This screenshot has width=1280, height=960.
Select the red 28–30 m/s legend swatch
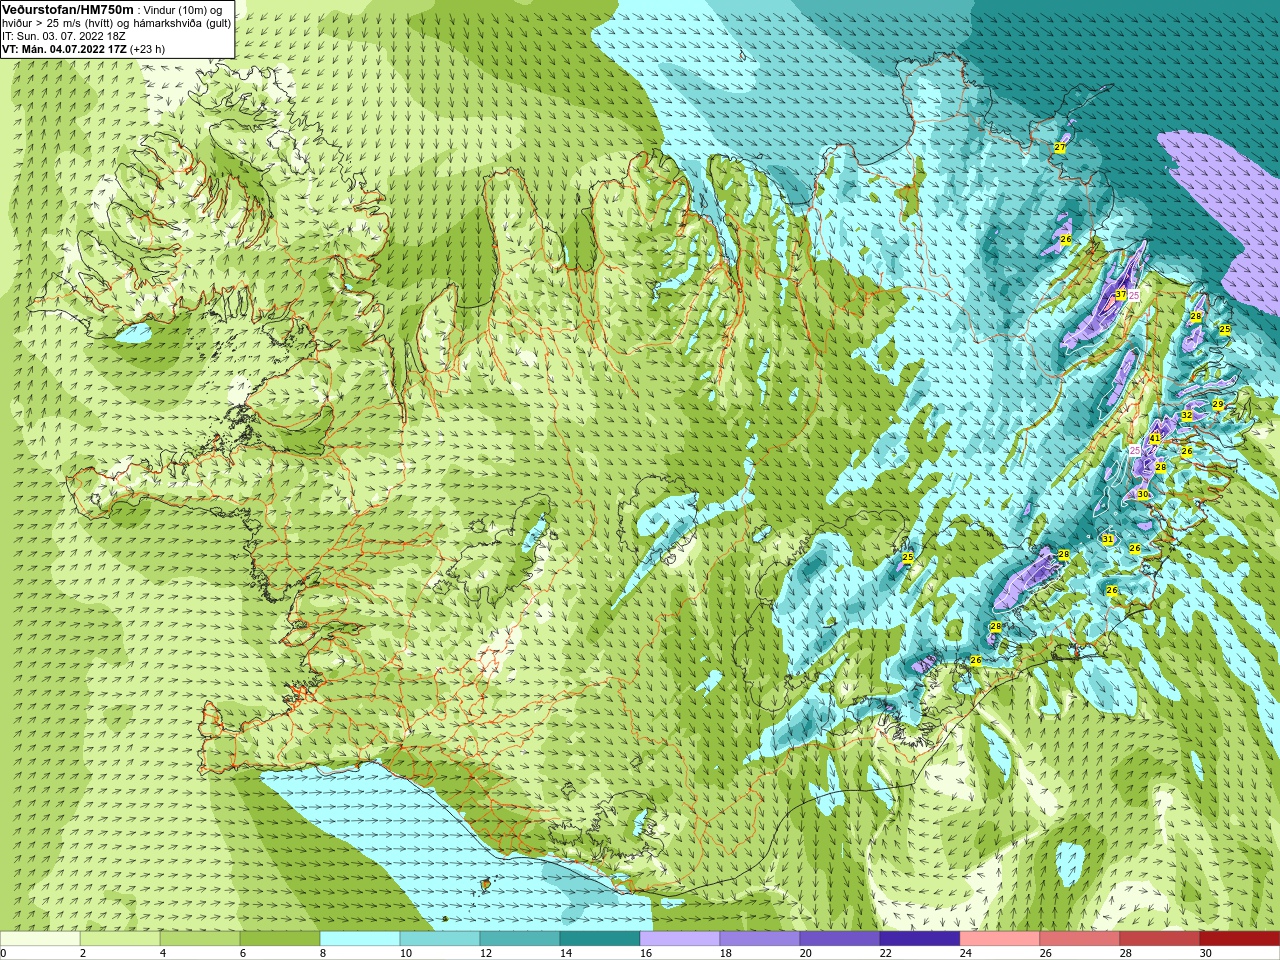click(x=1160, y=939)
